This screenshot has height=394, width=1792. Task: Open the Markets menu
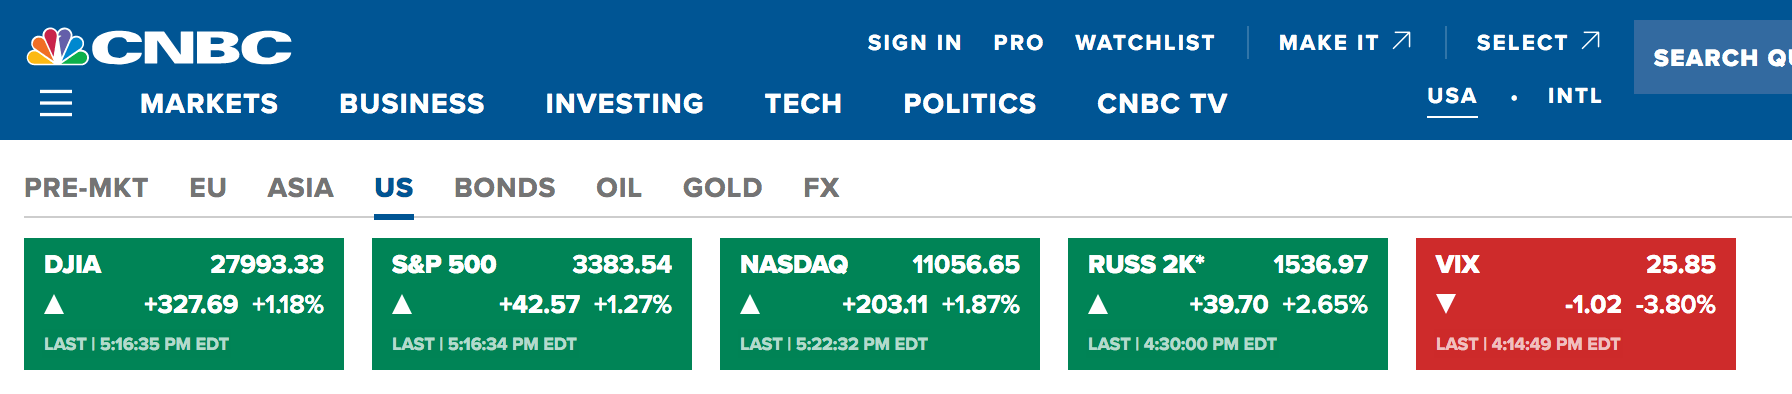tap(209, 103)
